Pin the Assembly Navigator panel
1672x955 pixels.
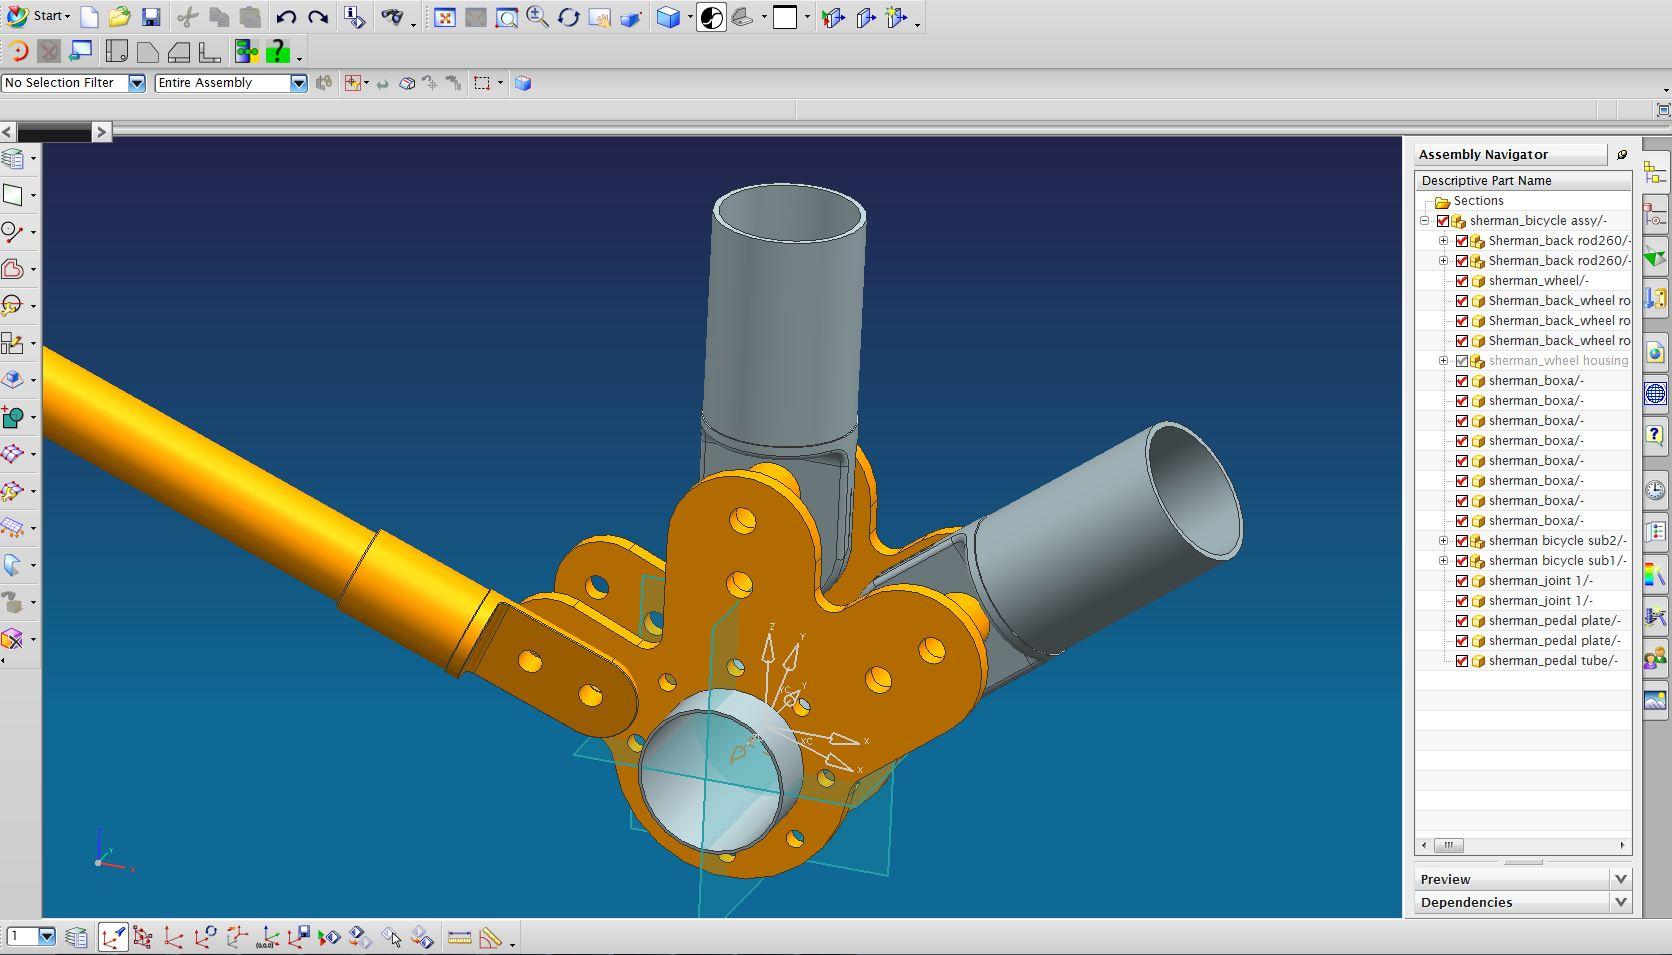click(1622, 154)
